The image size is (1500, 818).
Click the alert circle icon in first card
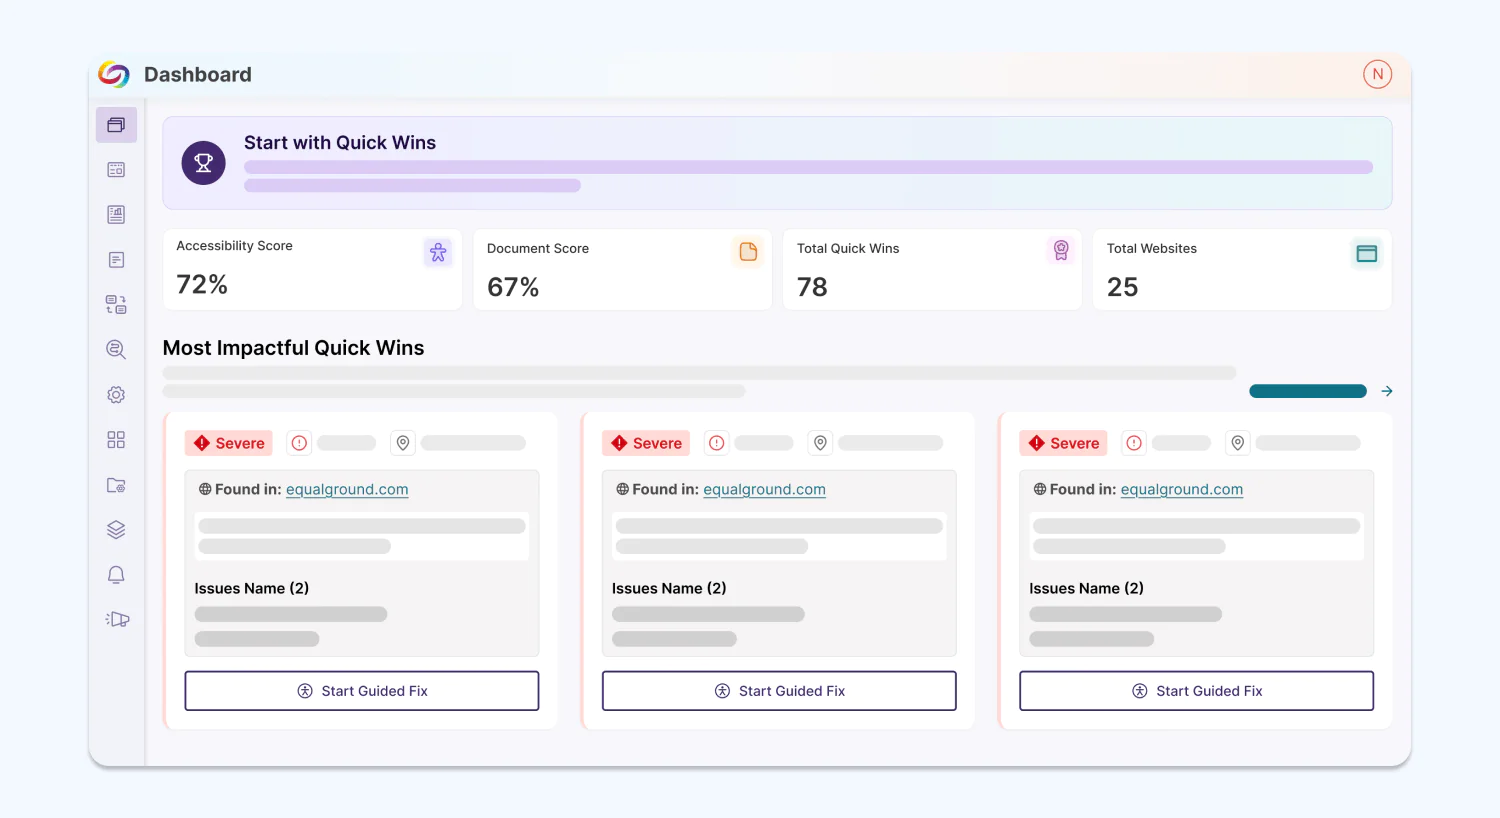(x=299, y=443)
